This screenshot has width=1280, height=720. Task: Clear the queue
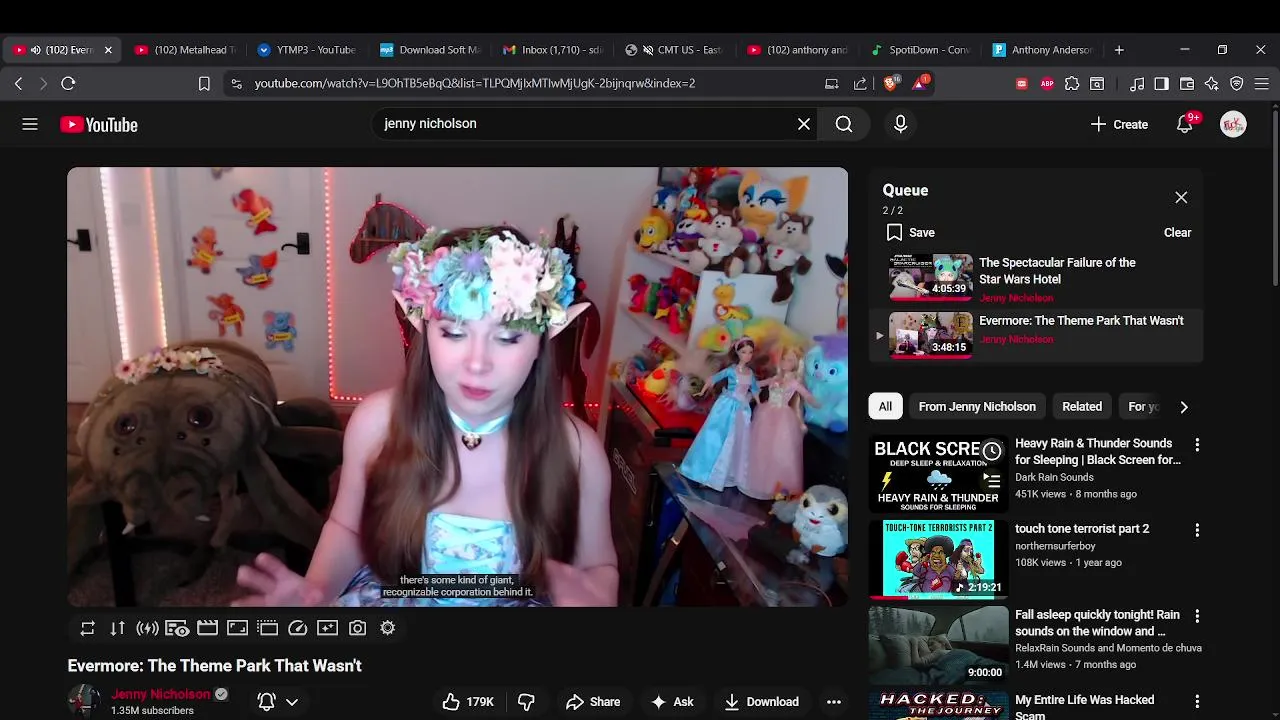click(1177, 233)
